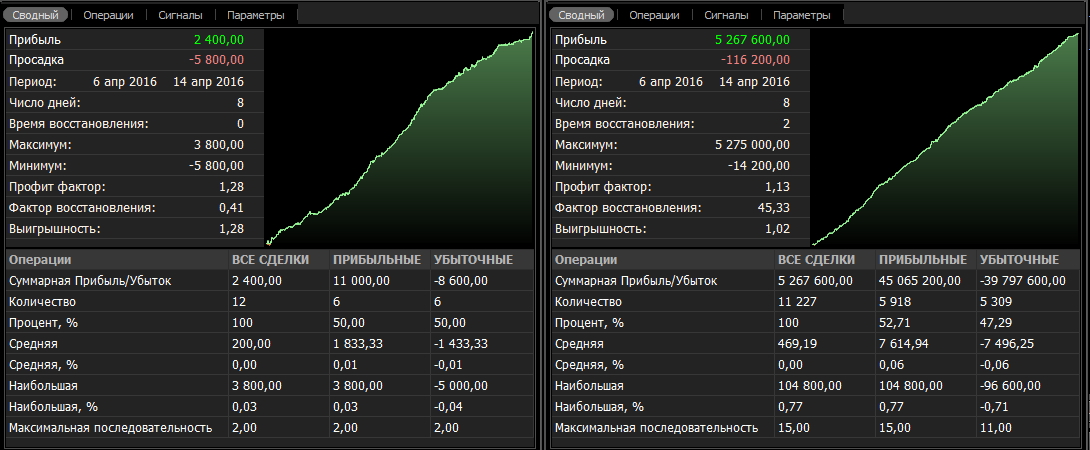Click the Фактор восстановления value 0,41
The width and height of the screenshot is (1090, 450).
tap(230, 207)
